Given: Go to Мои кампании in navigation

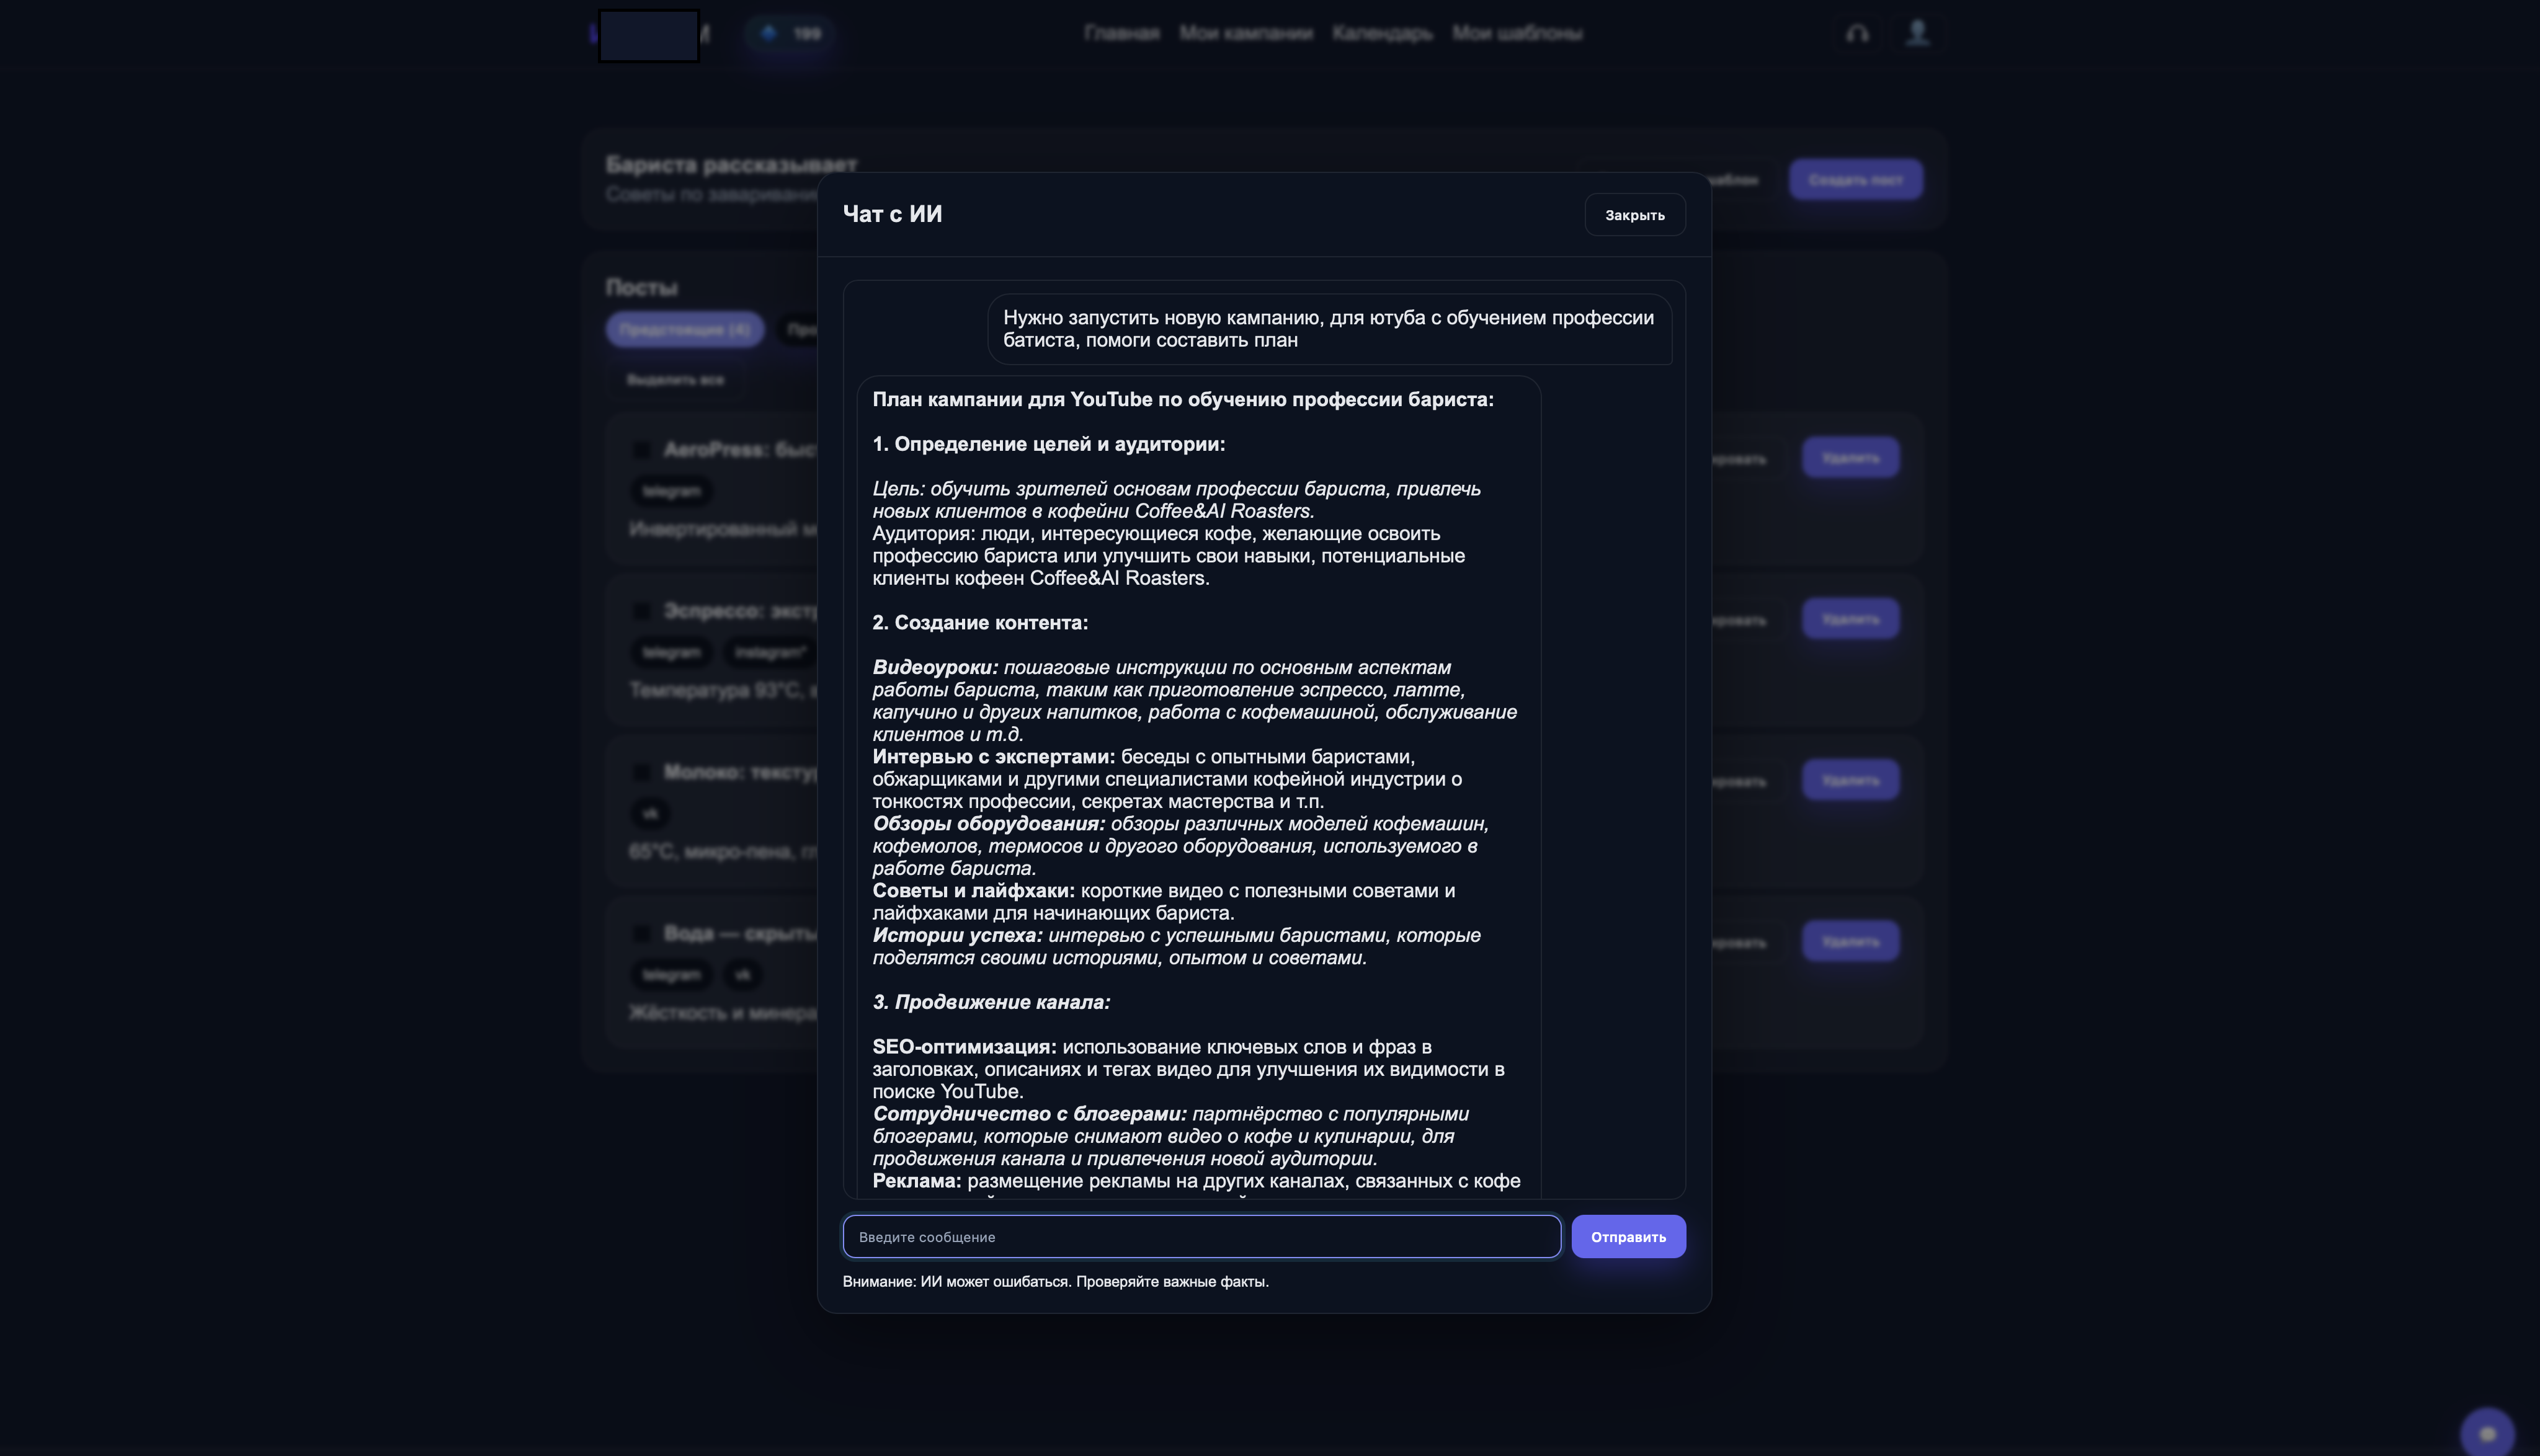Looking at the screenshot, I should click(x=1245, y=34).
